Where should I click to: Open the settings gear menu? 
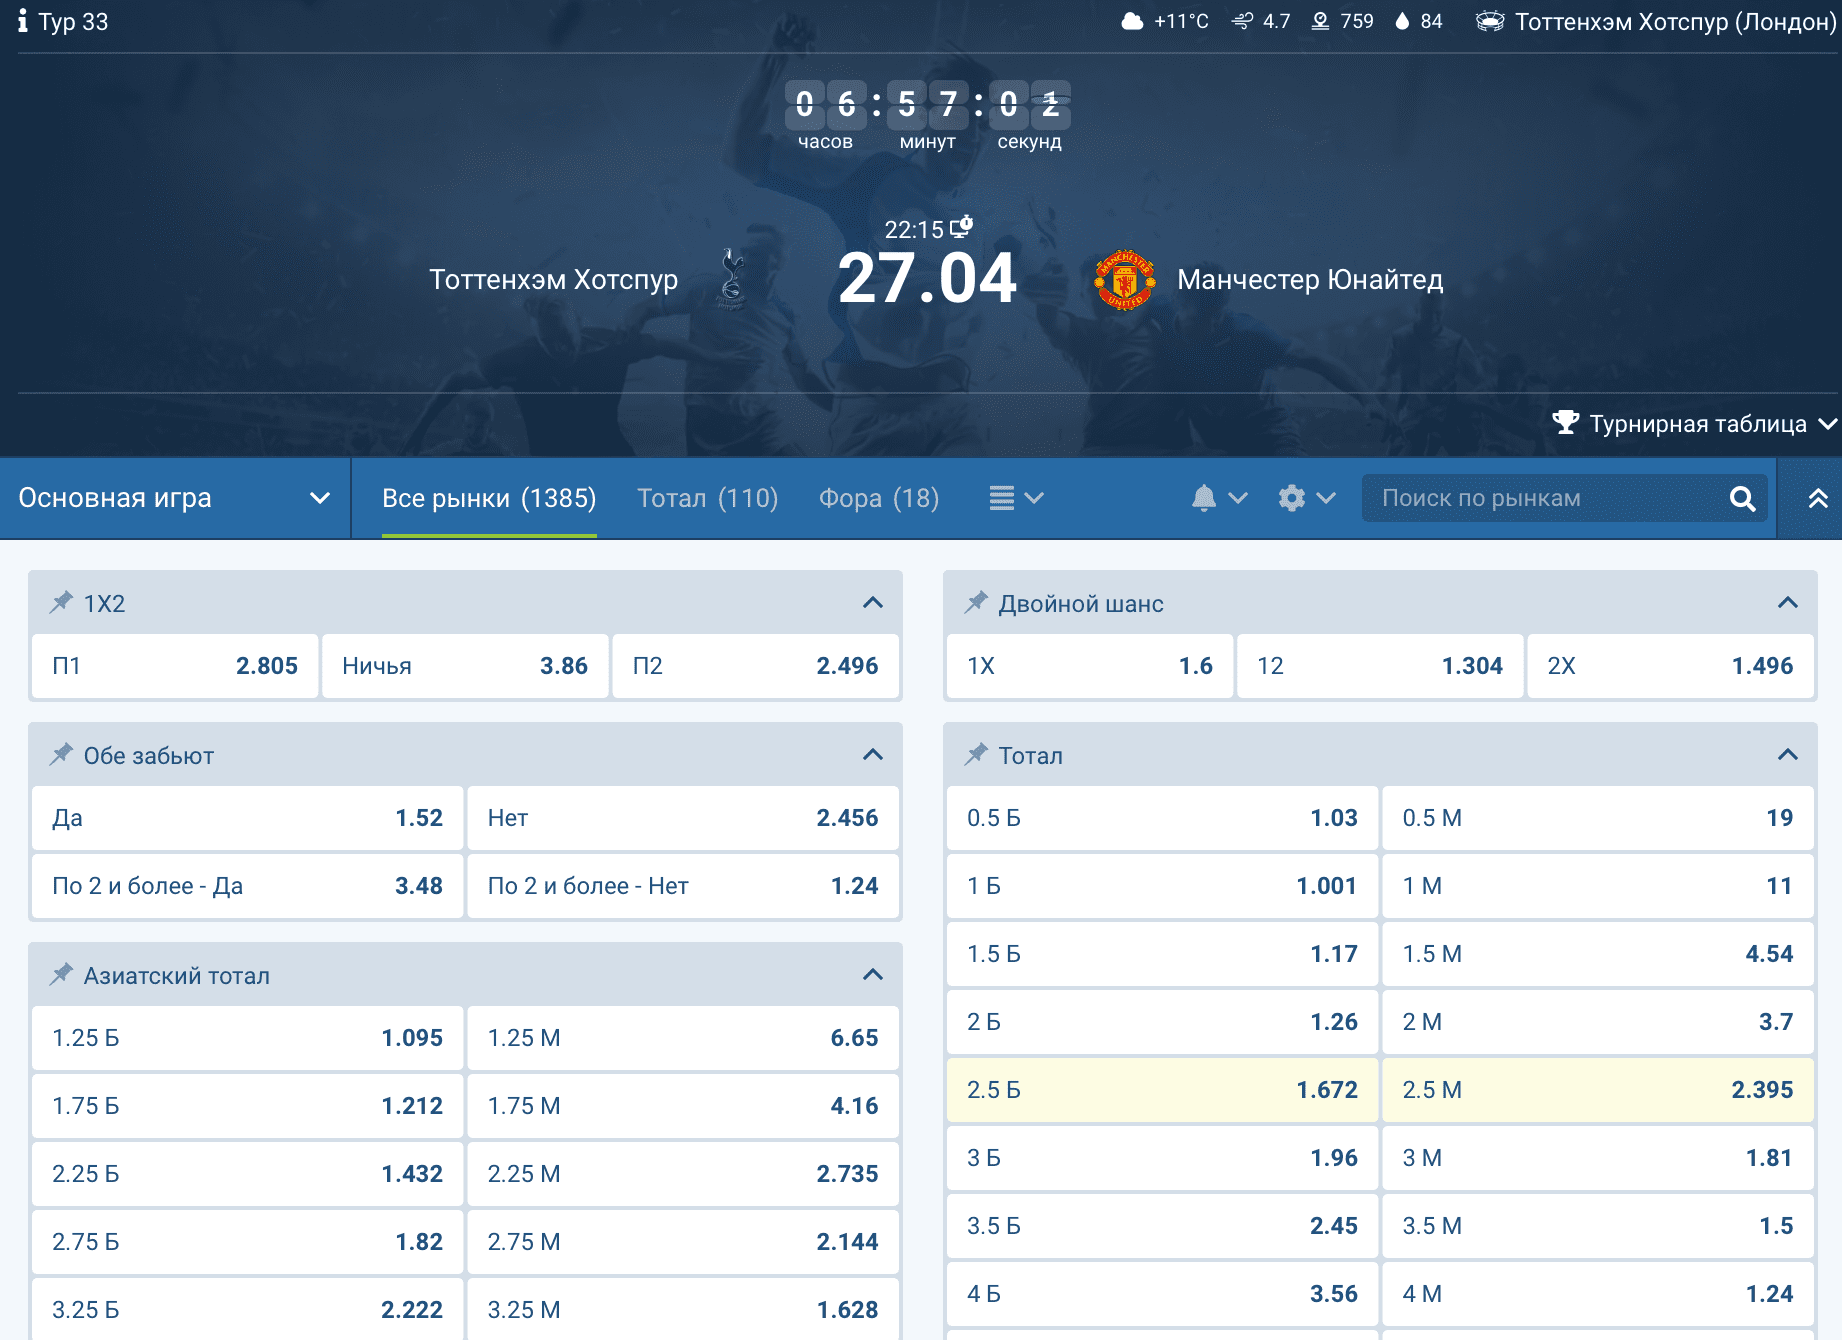[x=1306, y=498]
